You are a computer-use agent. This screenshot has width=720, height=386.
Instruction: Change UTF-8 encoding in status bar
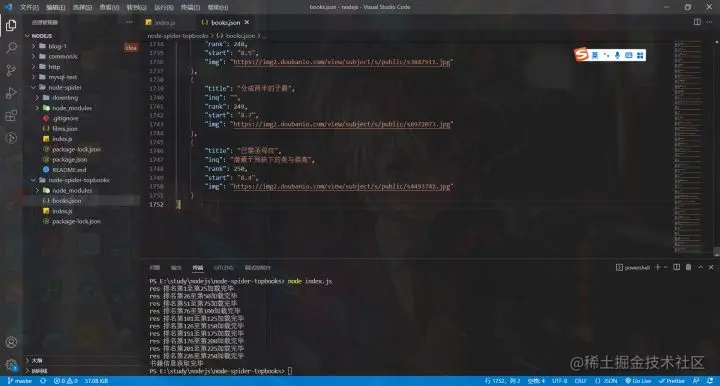coord(559,381)
